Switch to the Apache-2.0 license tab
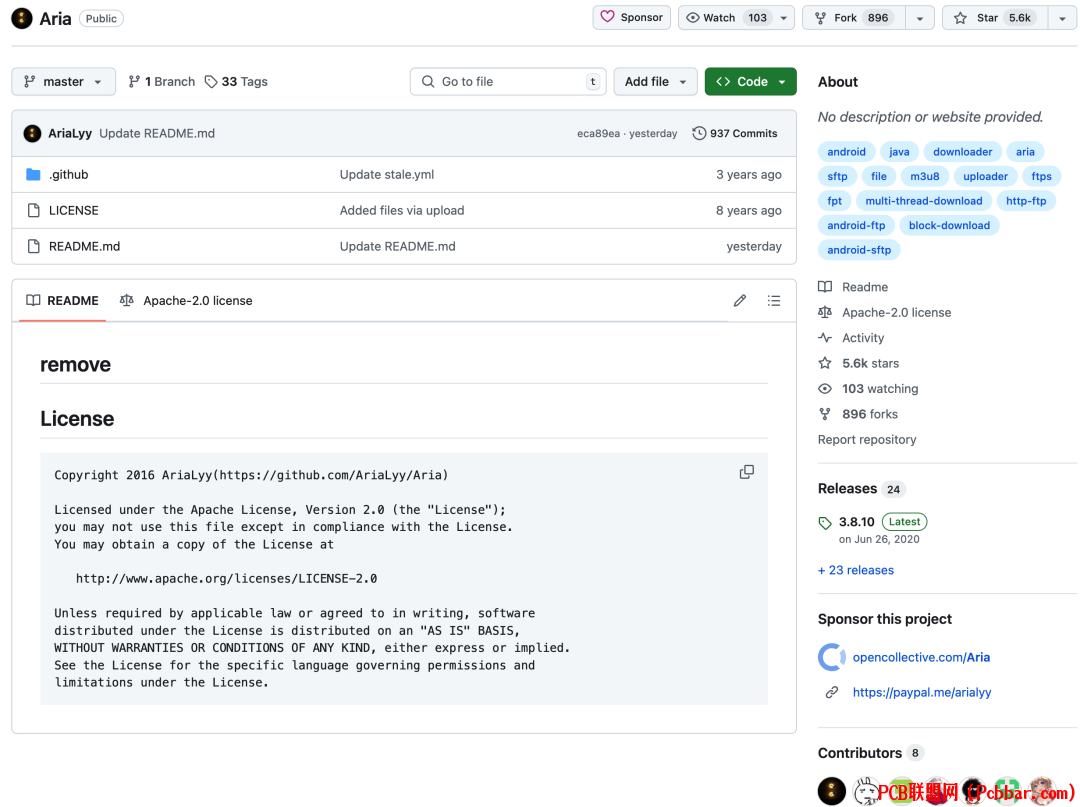 pyautogui.click(x=186, y=301)
